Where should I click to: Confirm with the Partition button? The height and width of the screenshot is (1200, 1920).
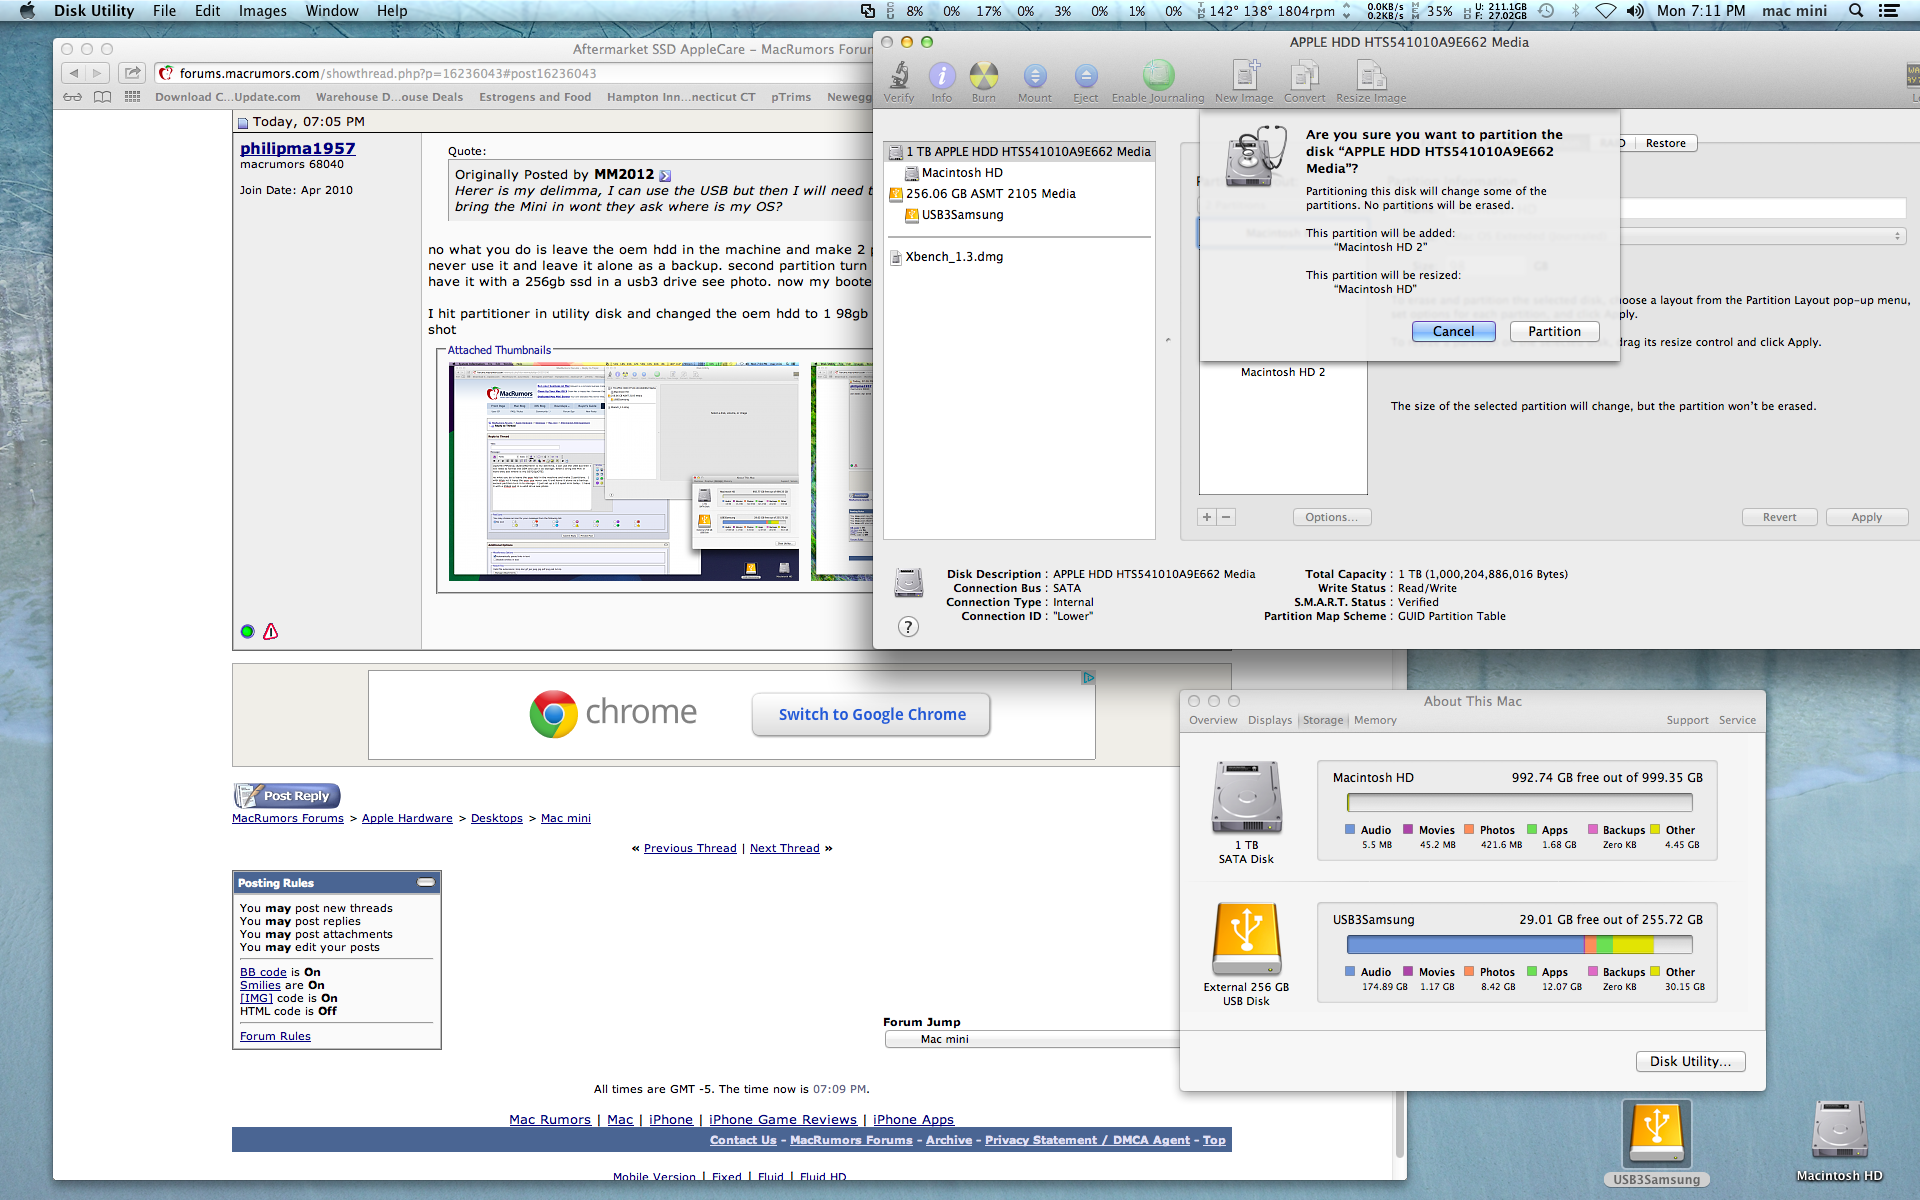pyautogui.click(x=1554, y=331)
